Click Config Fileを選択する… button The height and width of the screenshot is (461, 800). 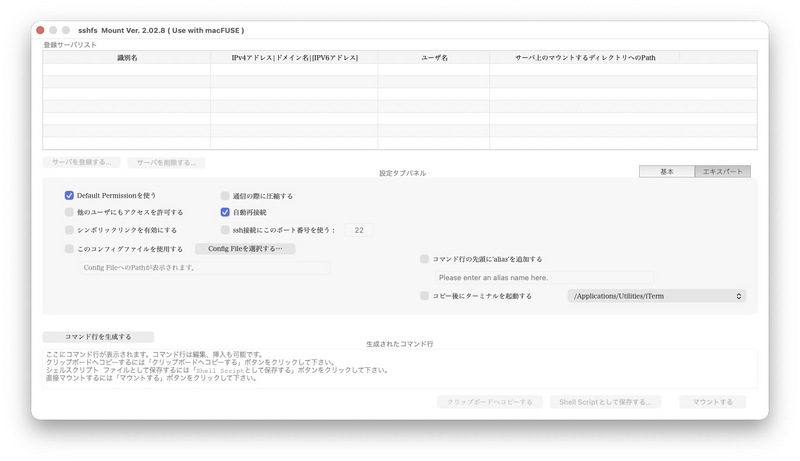pyautogui.click(x=245, y=248)
